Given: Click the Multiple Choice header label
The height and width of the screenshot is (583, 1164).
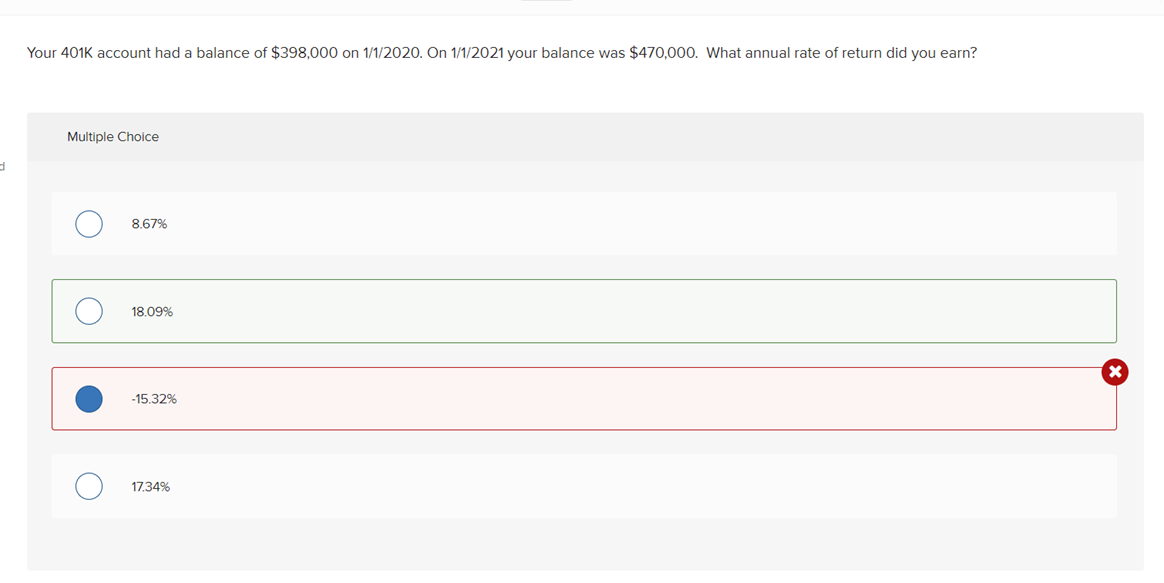Looking at the screenshot, I should [x=113, y=136].
